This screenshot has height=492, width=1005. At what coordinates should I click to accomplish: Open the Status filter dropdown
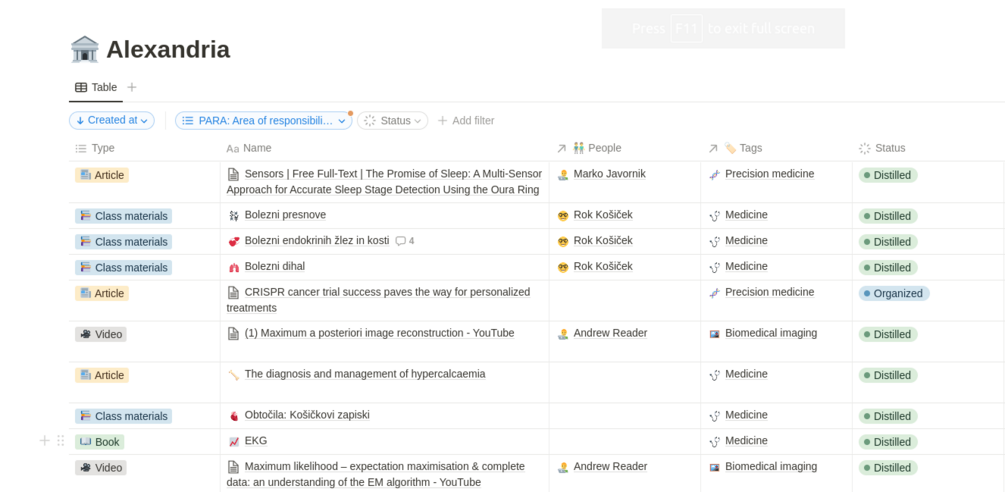click(x=393, y=121)
